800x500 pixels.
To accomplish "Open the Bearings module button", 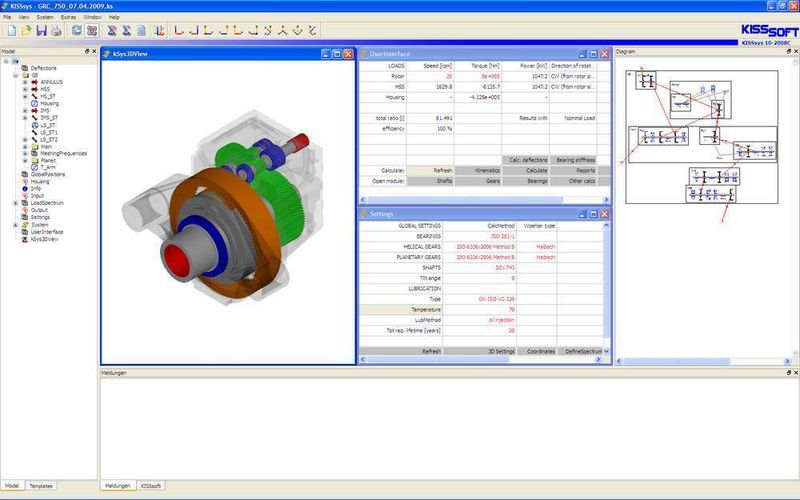I will click(526, 181).
